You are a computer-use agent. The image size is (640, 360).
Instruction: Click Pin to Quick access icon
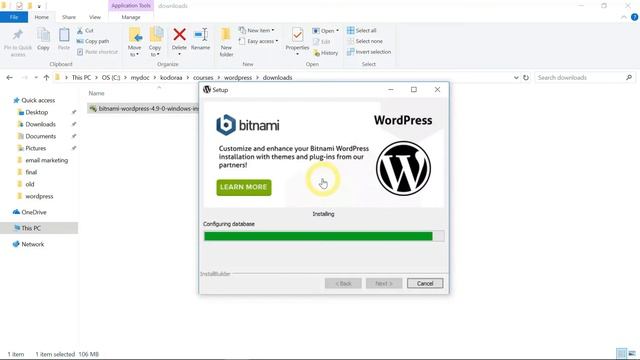pos(18,35)
